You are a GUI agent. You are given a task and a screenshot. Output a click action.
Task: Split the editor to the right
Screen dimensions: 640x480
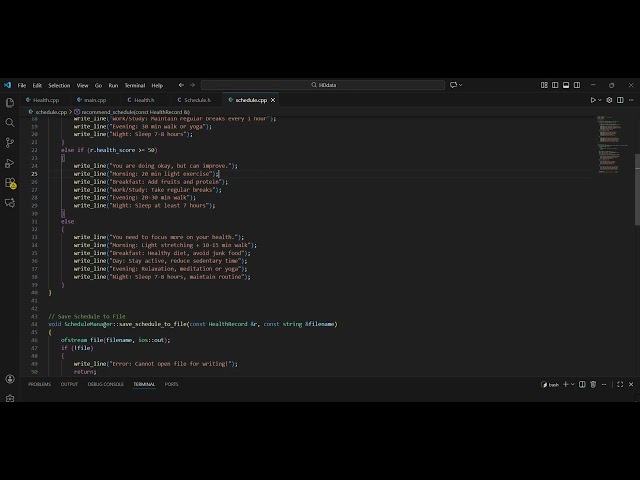point(620,100)
